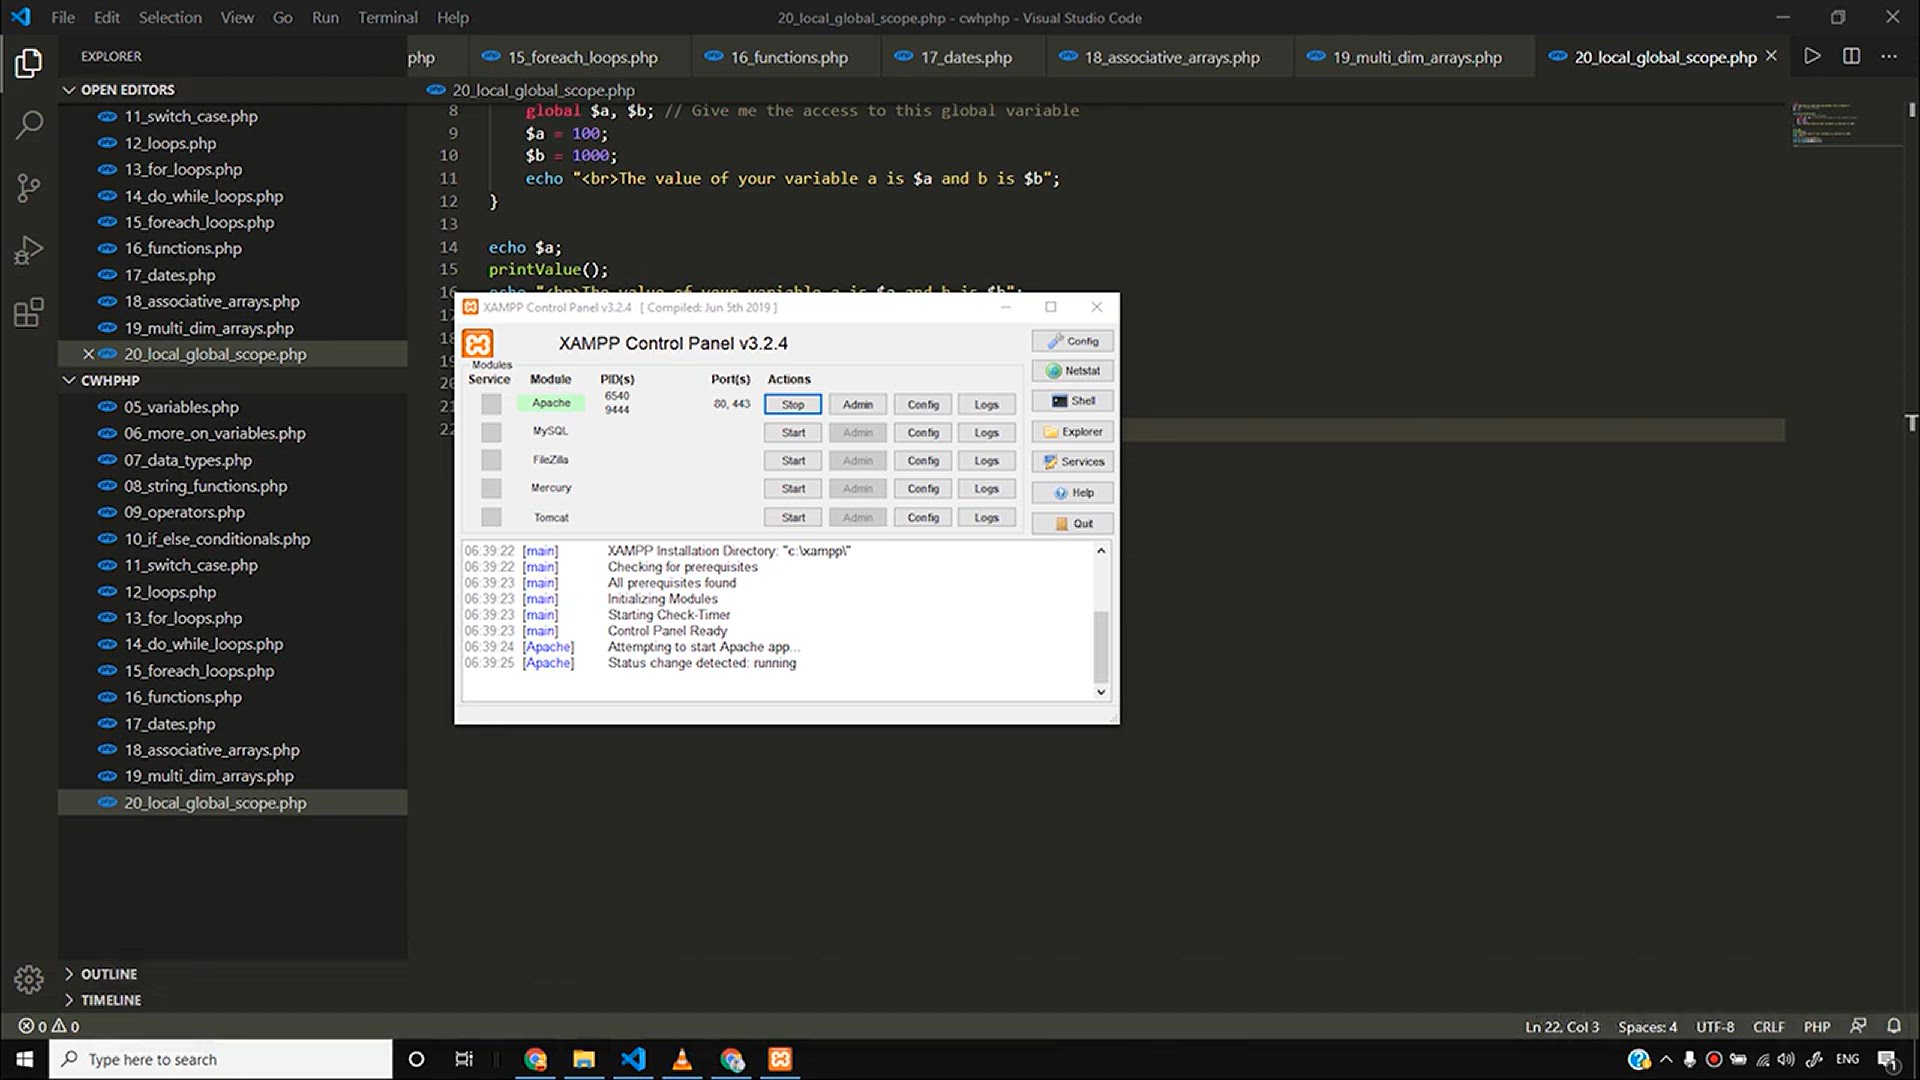The width and height of the screenshot is (1920, 1080).
Task: Toggle the Apache service checkbox
Action: click(x=491, y=404)
